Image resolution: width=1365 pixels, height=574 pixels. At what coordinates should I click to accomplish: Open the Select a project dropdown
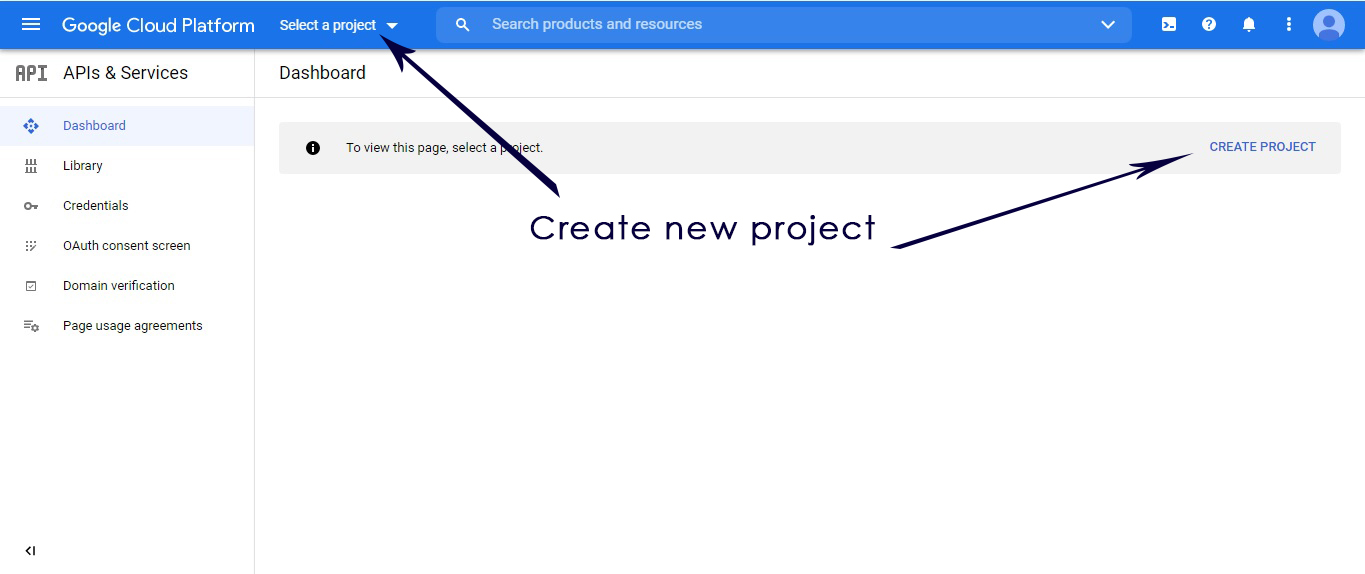tap(338, 25)
